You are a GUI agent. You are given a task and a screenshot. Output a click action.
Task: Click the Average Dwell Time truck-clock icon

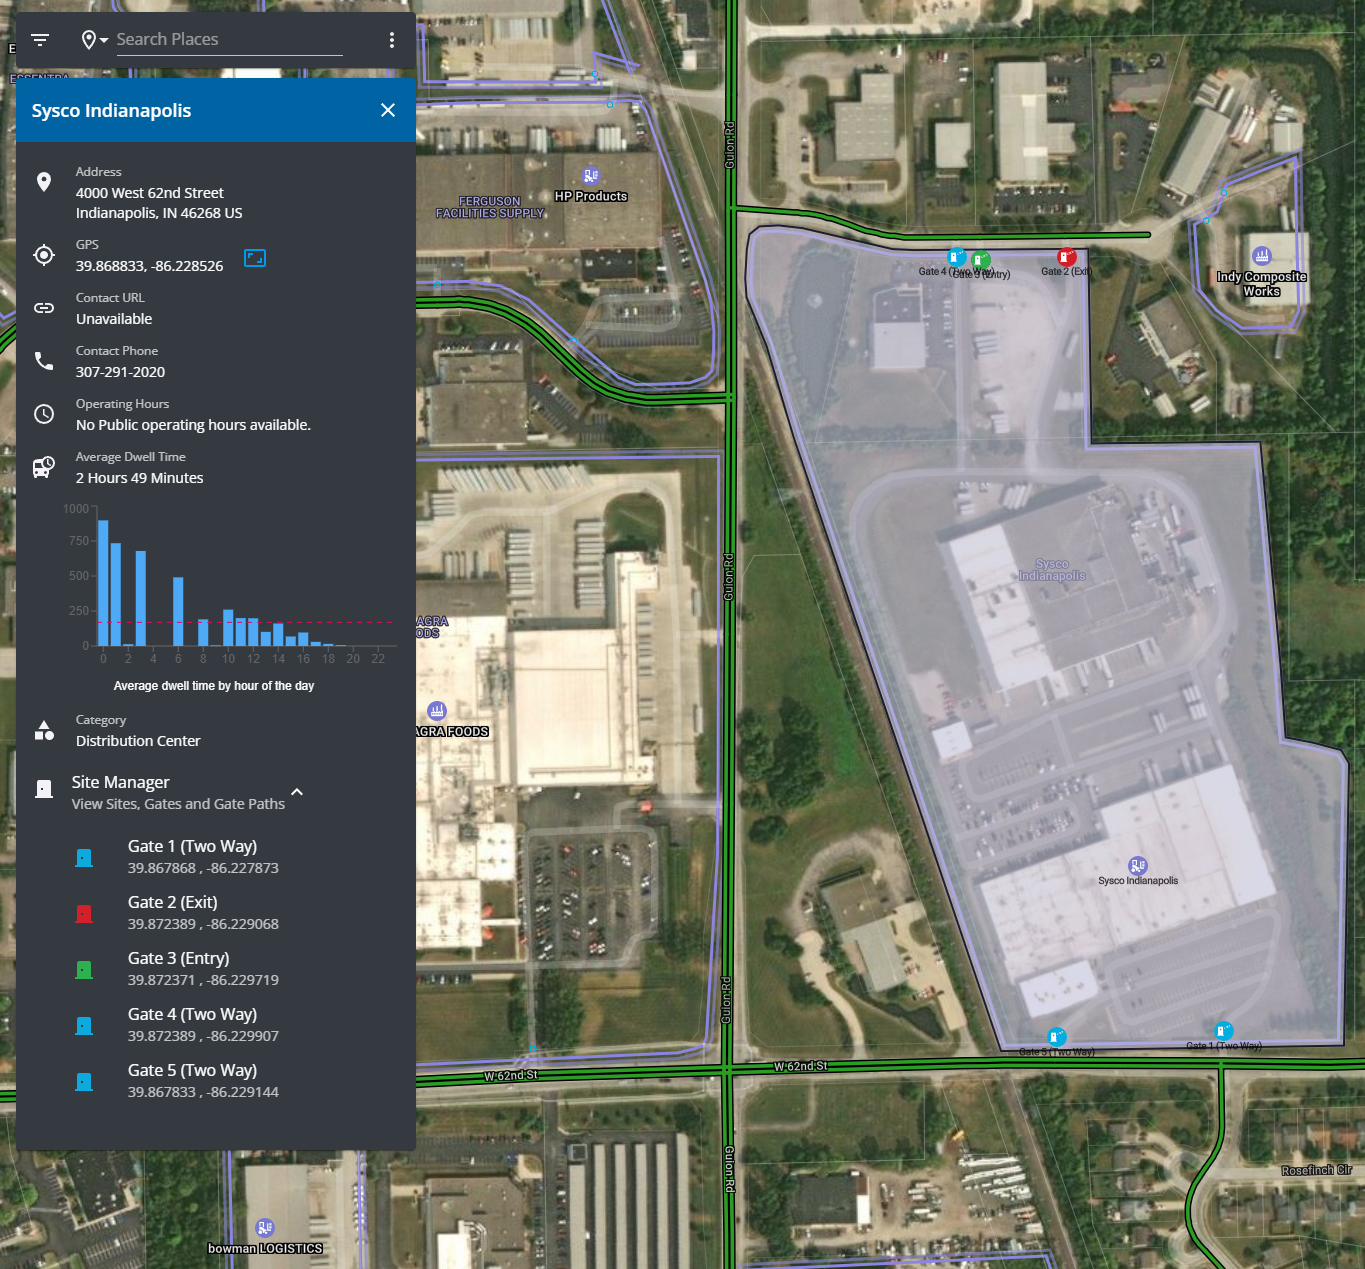[44, 466]
